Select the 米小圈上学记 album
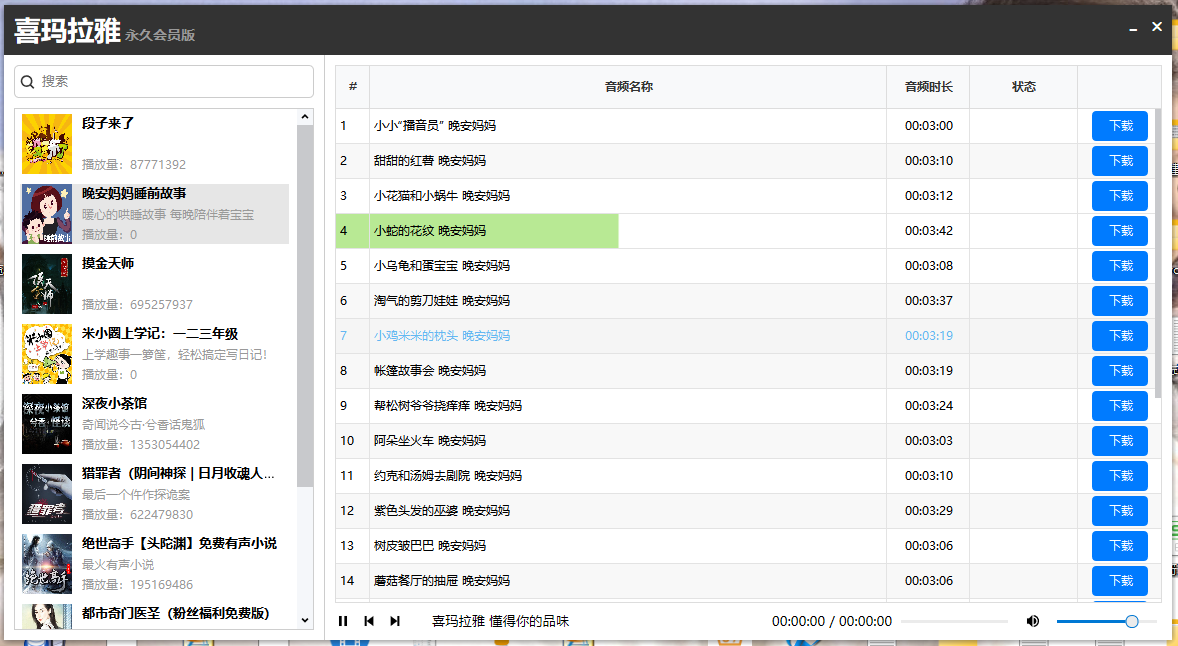This screenshot has height=646, width=1178. point(47,354)
